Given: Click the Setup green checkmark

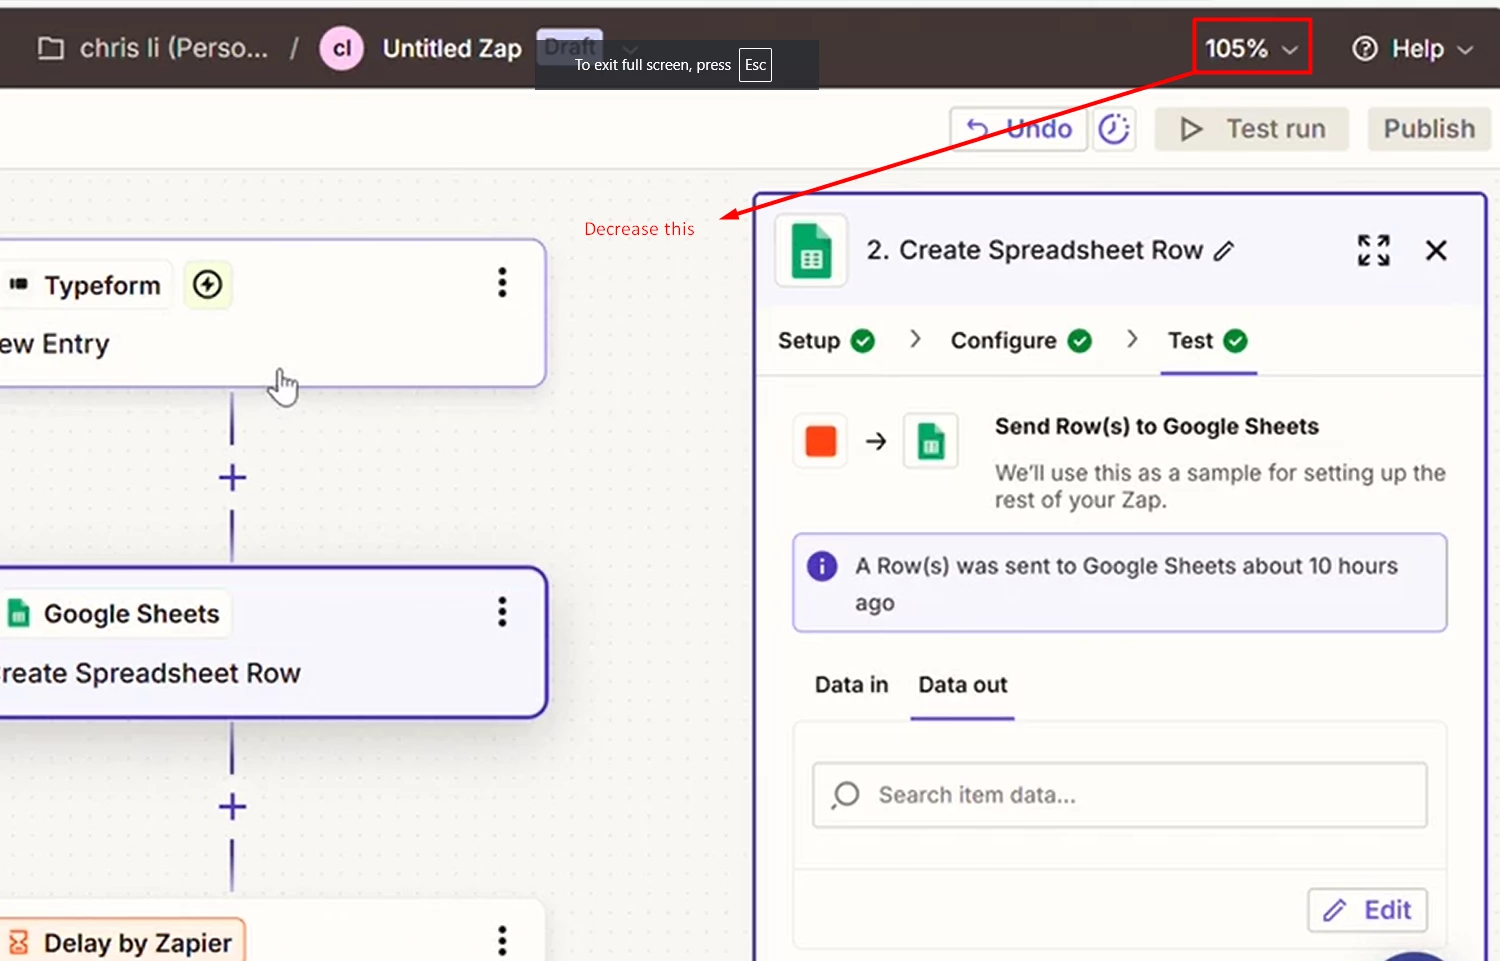Looking at the screenshot, I should pos(862,341).
